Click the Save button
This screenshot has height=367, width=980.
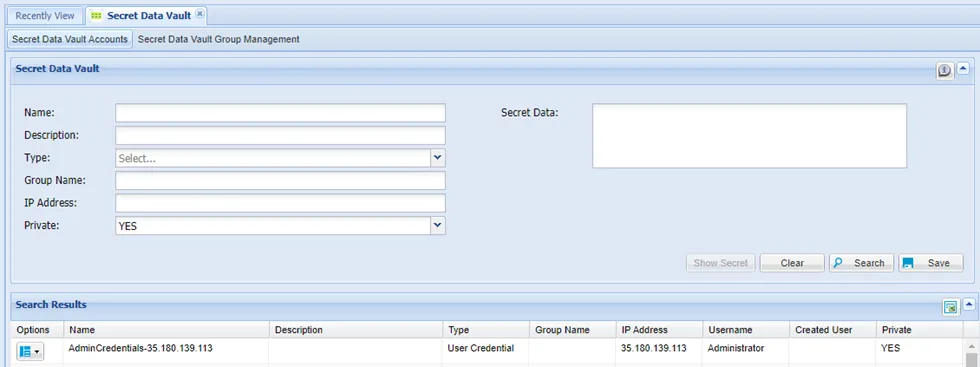[931, 263]
